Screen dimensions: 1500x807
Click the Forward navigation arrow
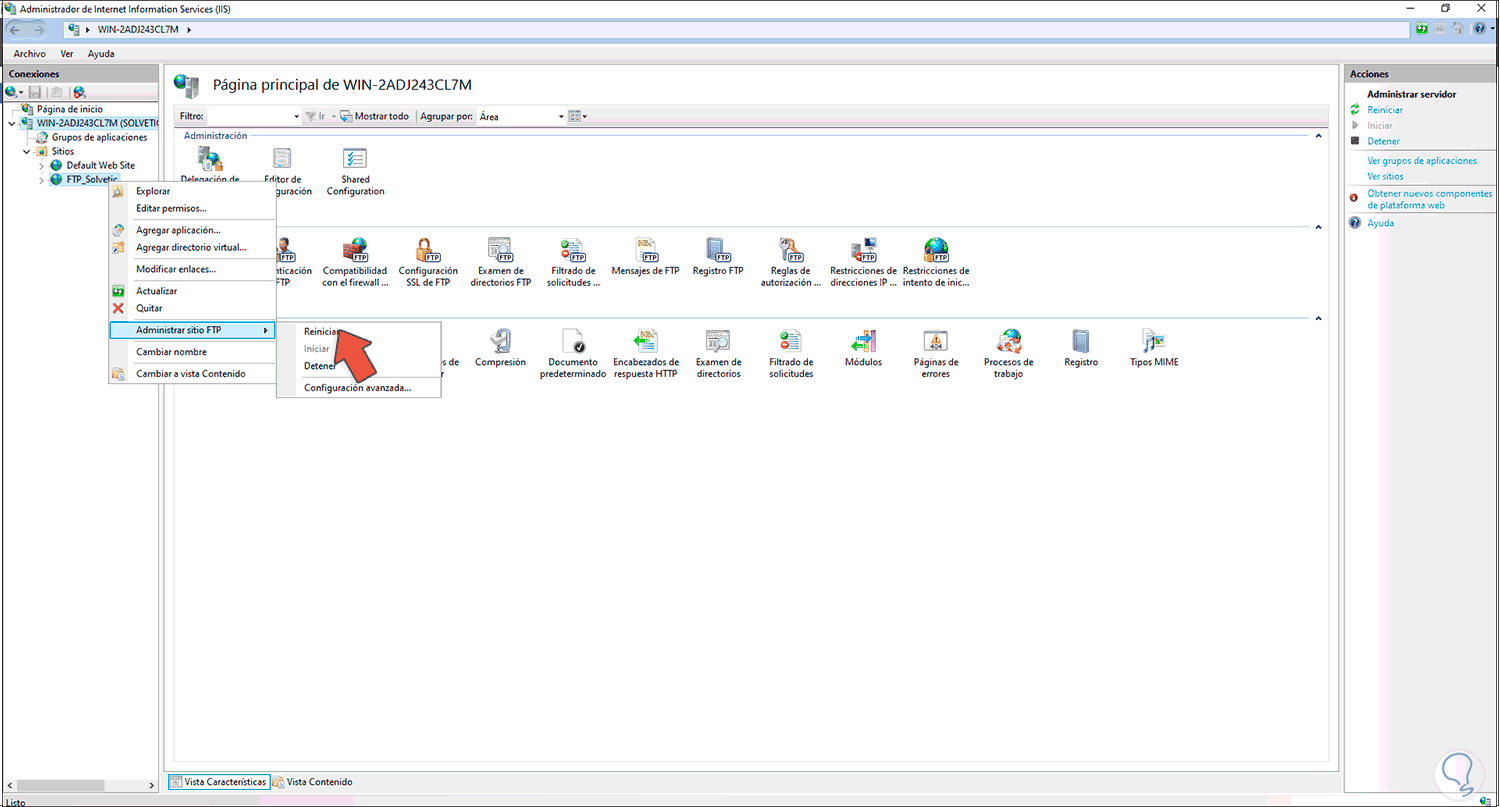coord(41,29)
